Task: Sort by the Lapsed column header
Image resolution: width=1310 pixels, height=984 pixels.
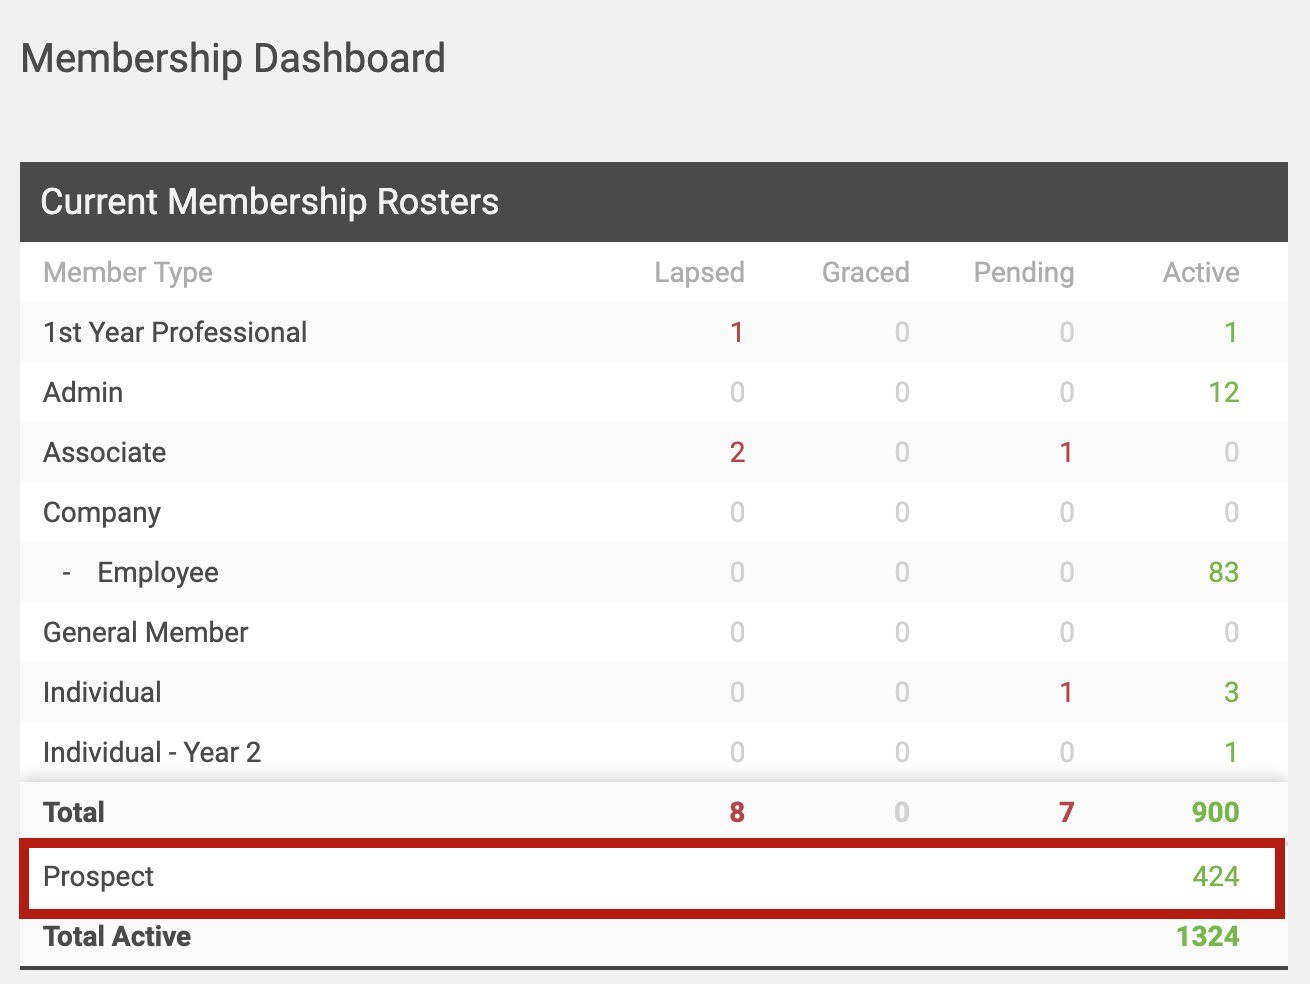Action: (x=699, y=272)
